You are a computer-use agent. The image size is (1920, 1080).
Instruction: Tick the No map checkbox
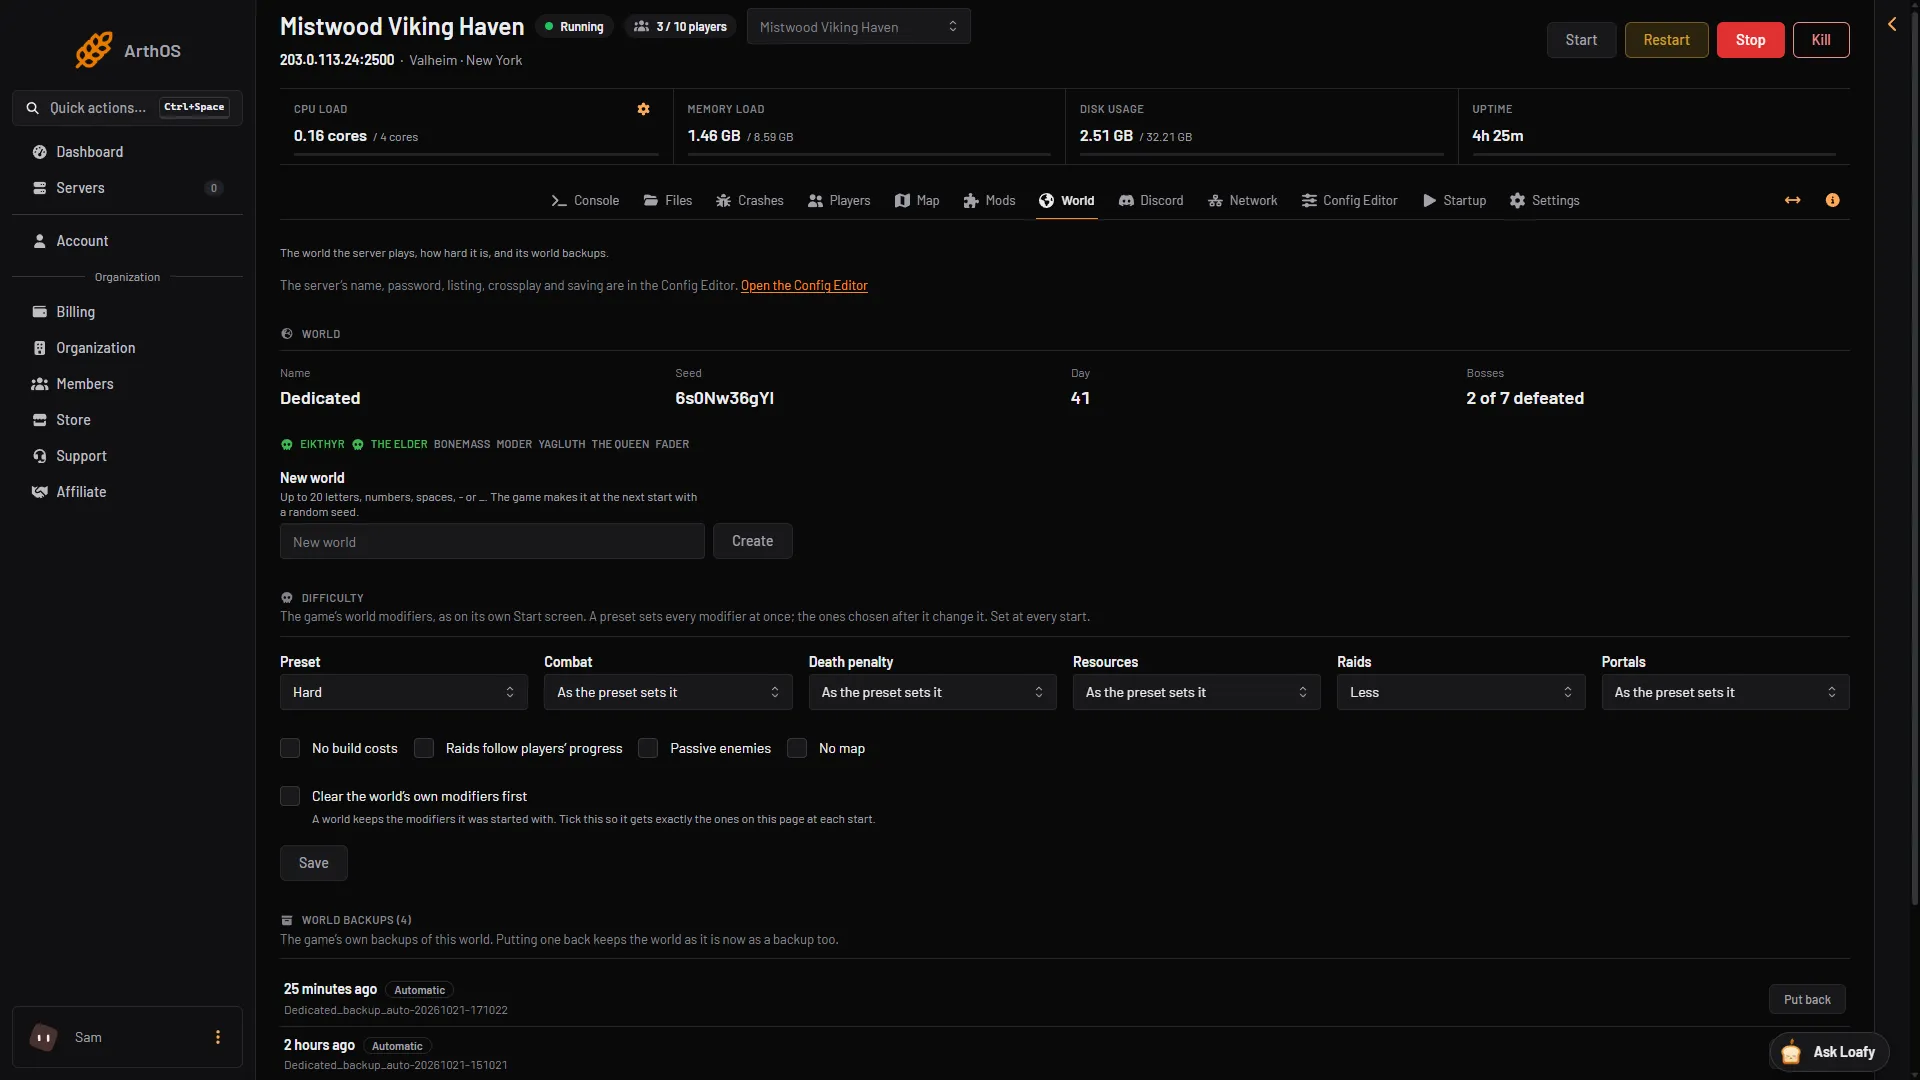[797, 748]
